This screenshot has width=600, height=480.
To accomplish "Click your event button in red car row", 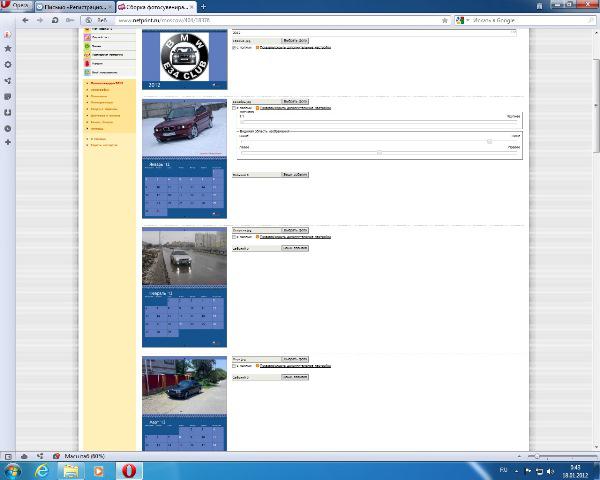I will pyautogui.click(x=295, y=175).
